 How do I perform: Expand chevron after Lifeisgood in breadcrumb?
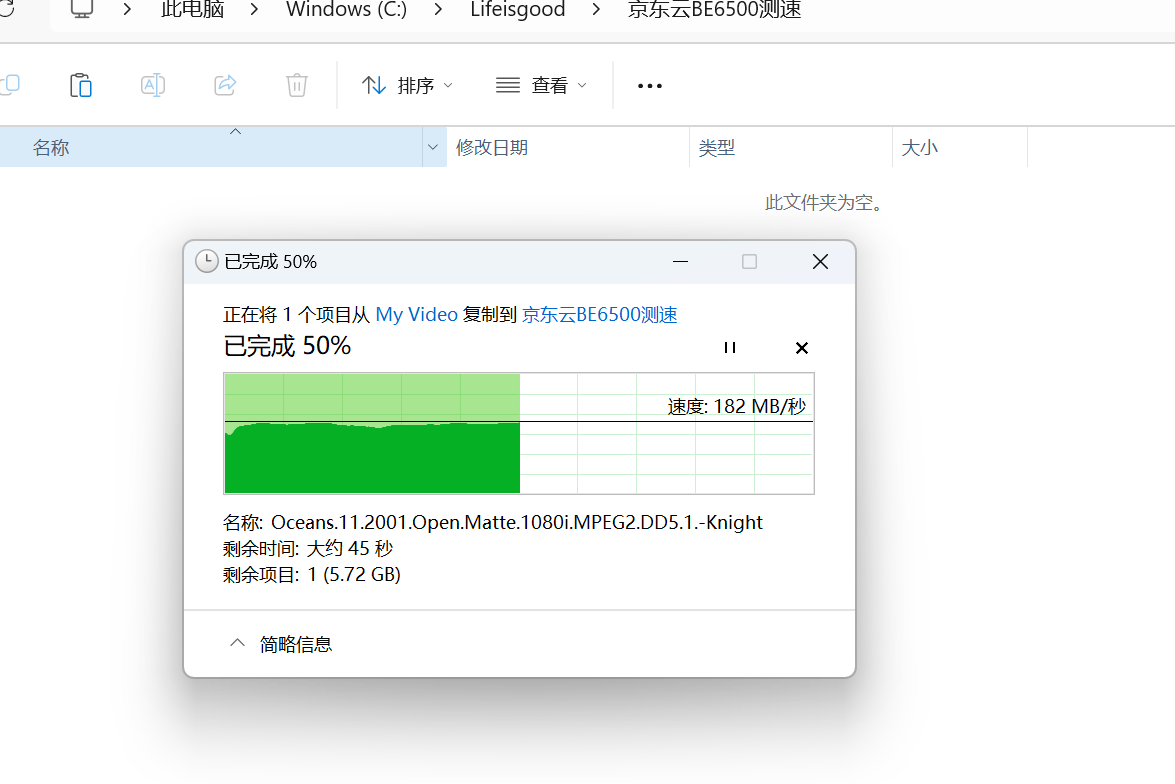596,10
